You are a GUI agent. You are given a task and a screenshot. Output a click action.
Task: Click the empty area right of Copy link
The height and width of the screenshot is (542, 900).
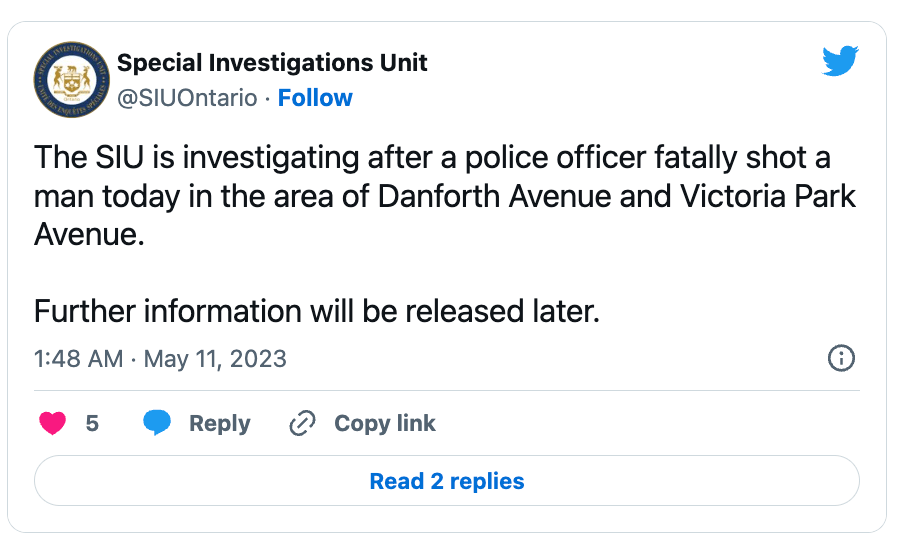click(647, 423)
